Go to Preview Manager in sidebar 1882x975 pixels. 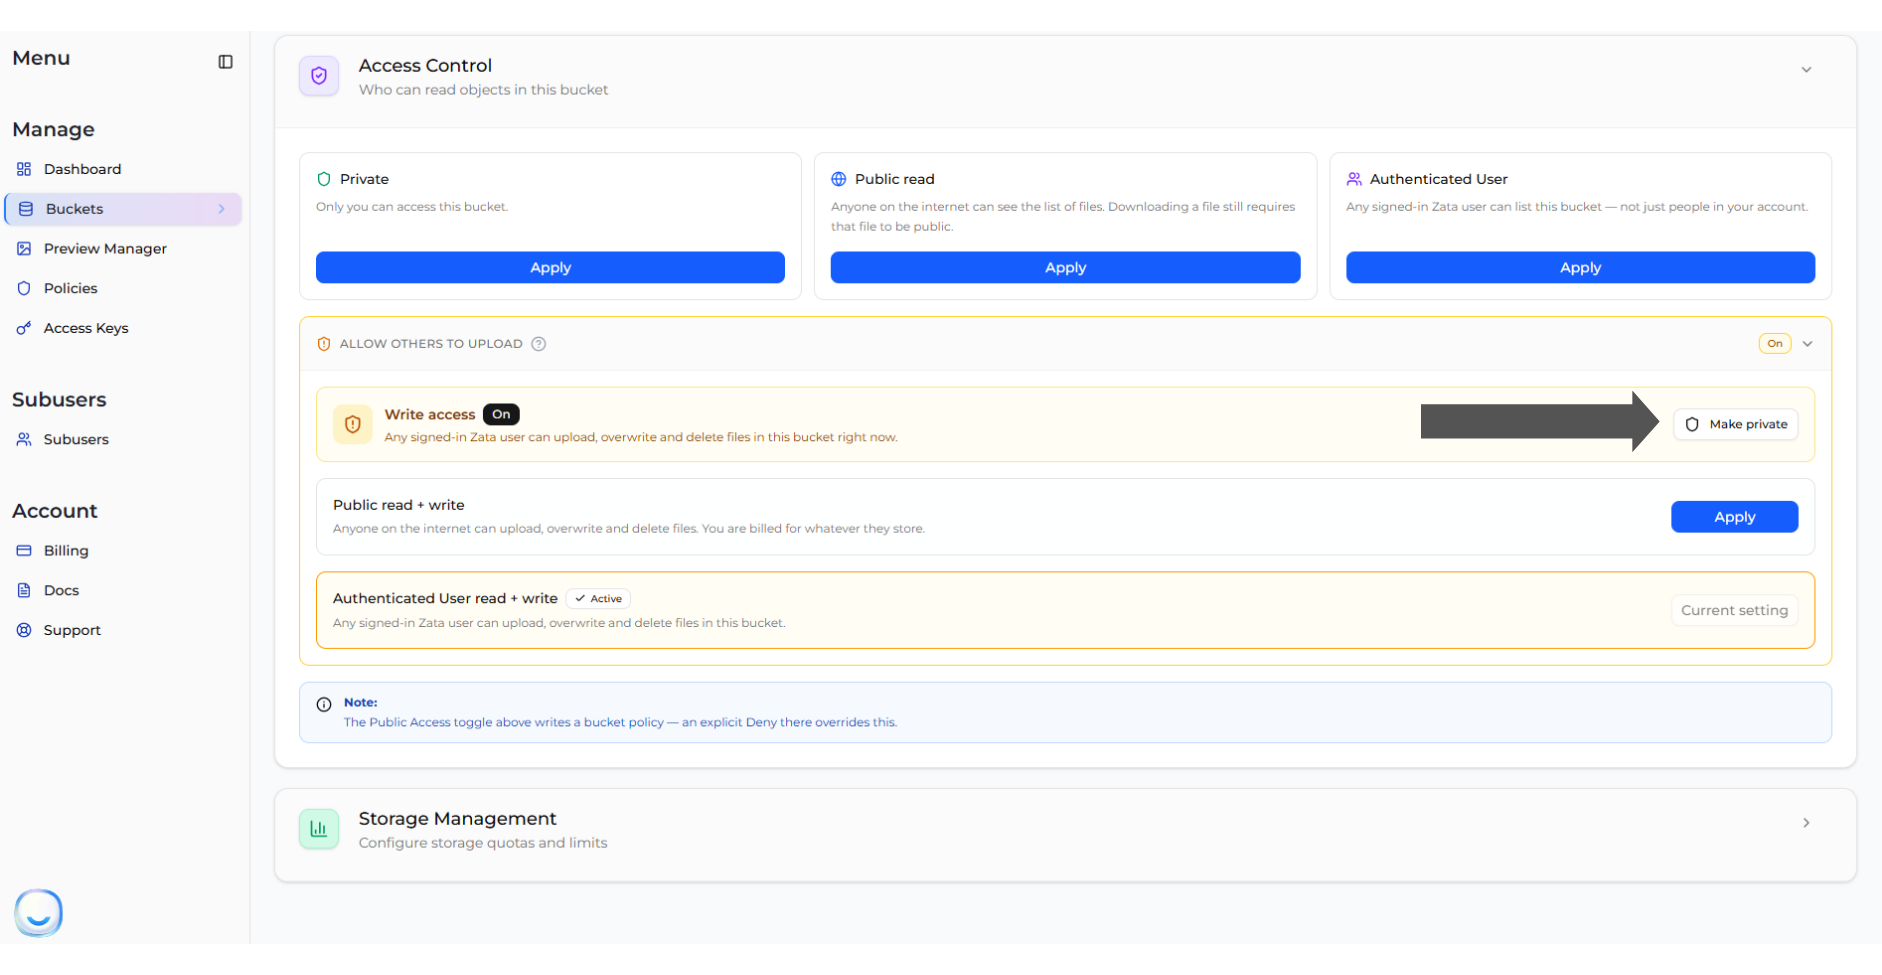pyautogui.click(x=124, y=248)
